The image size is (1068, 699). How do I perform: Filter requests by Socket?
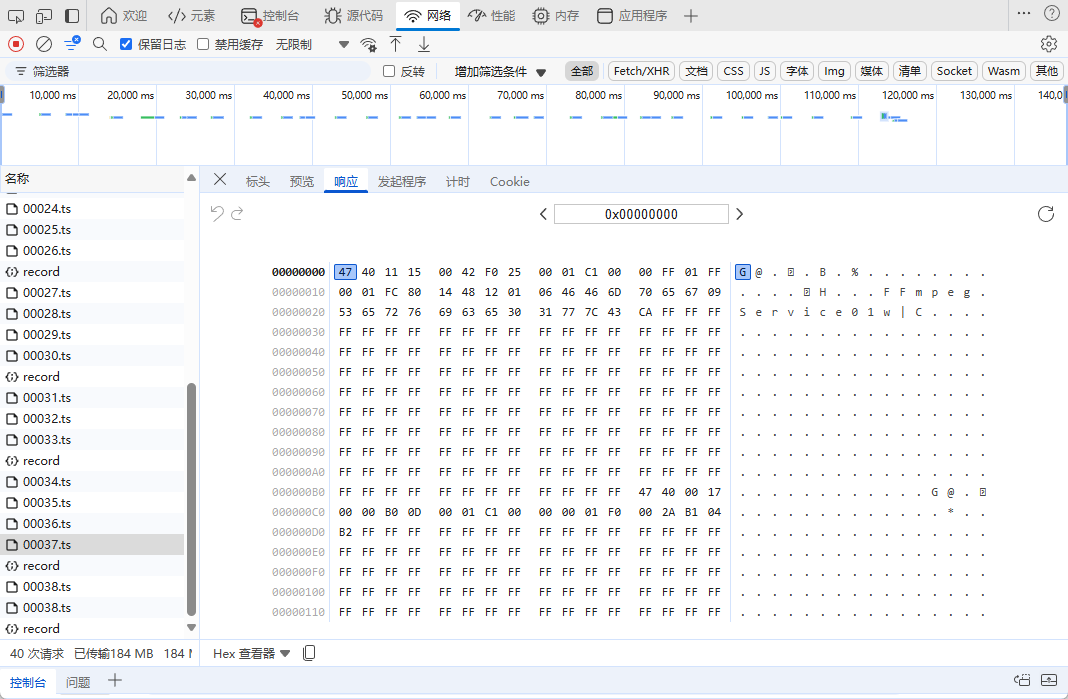(954, 71)
